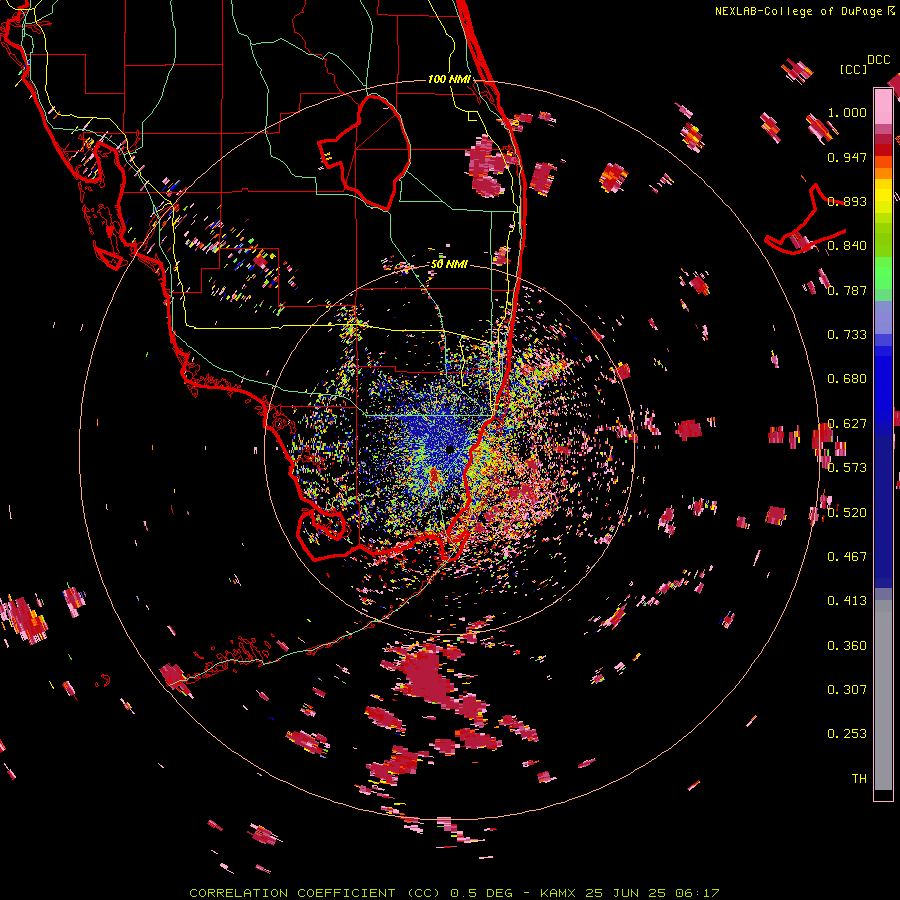Pick the yellow segment of the color bar
Screen dimensions: 900x900
point(883,196)
